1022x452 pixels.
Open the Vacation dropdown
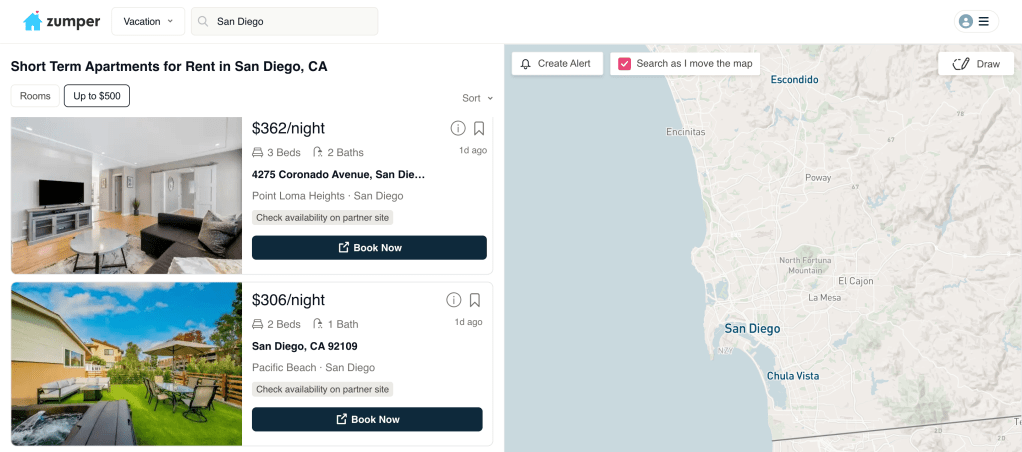(147, 21)
